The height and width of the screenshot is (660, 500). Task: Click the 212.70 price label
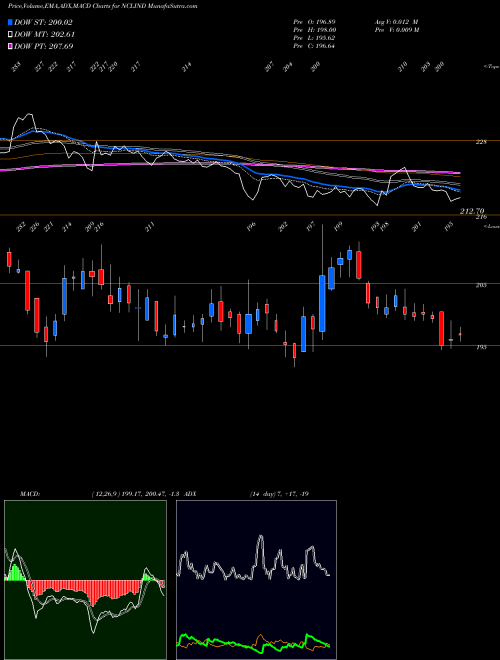click(x=472, y=211)
